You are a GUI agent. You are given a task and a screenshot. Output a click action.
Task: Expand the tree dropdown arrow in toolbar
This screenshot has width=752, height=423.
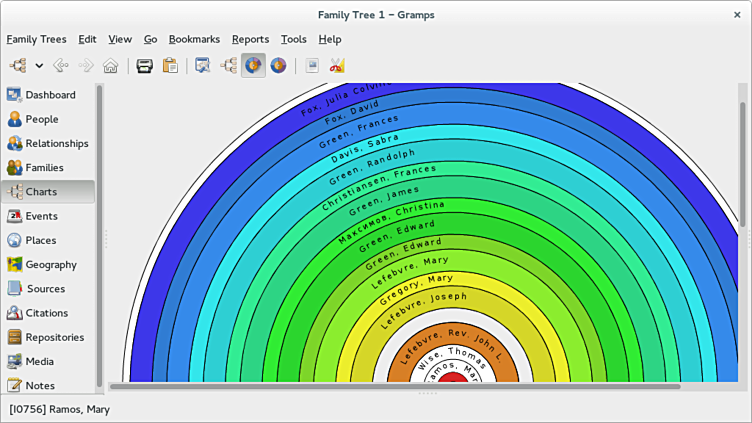tap(39, 66)
